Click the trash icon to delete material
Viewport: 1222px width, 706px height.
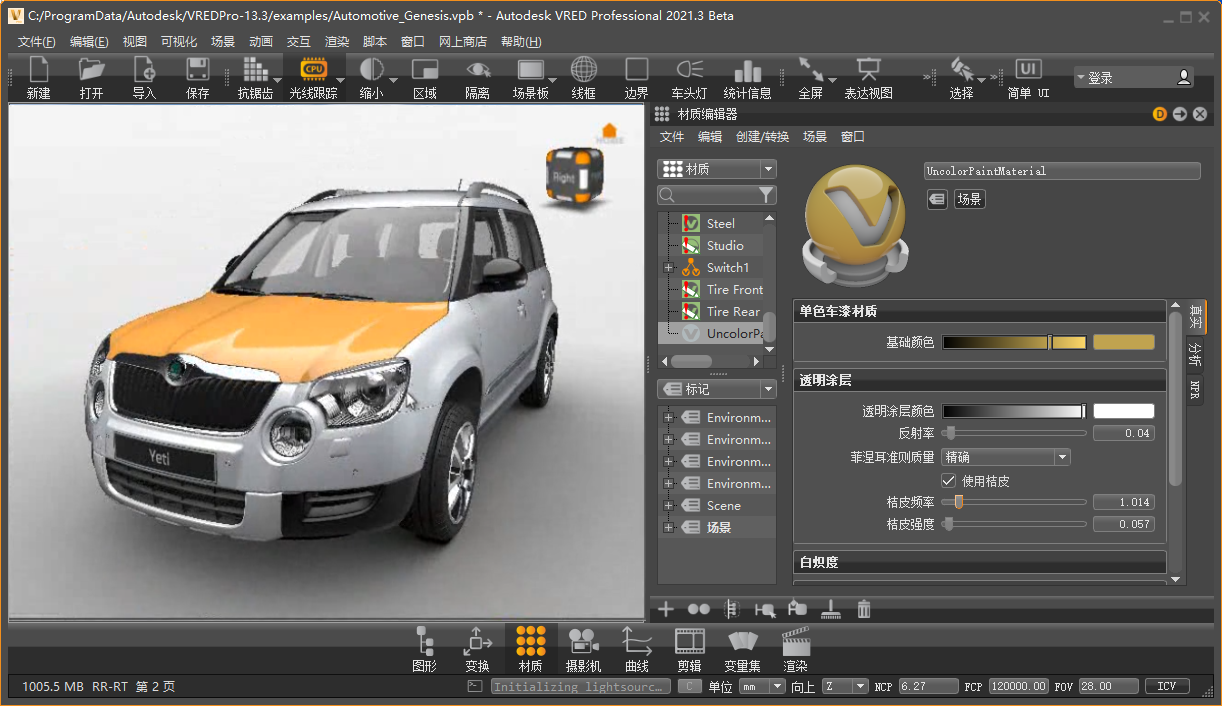[864, 608]
